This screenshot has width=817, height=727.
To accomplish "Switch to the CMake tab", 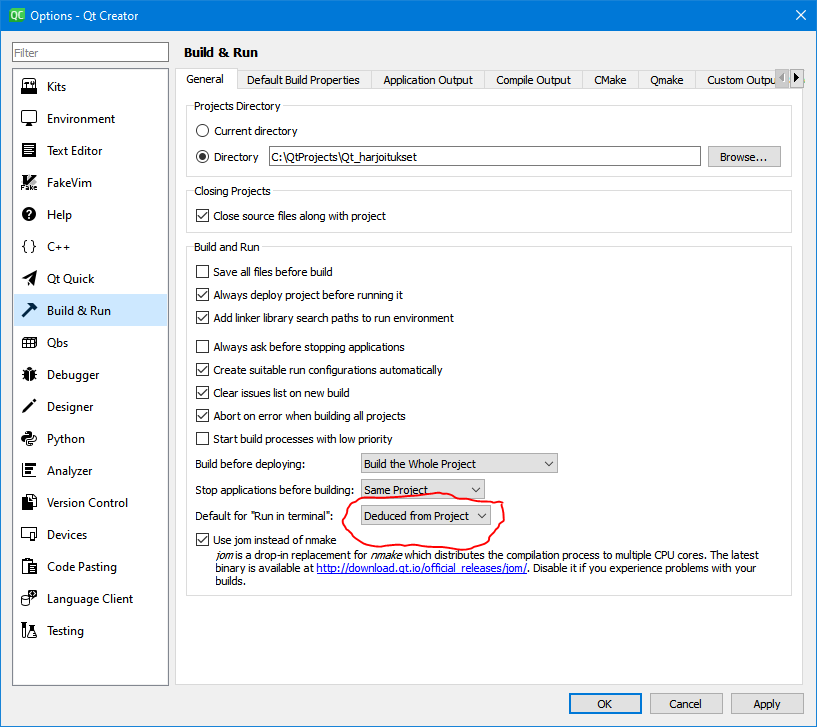I will coord(610,80).
